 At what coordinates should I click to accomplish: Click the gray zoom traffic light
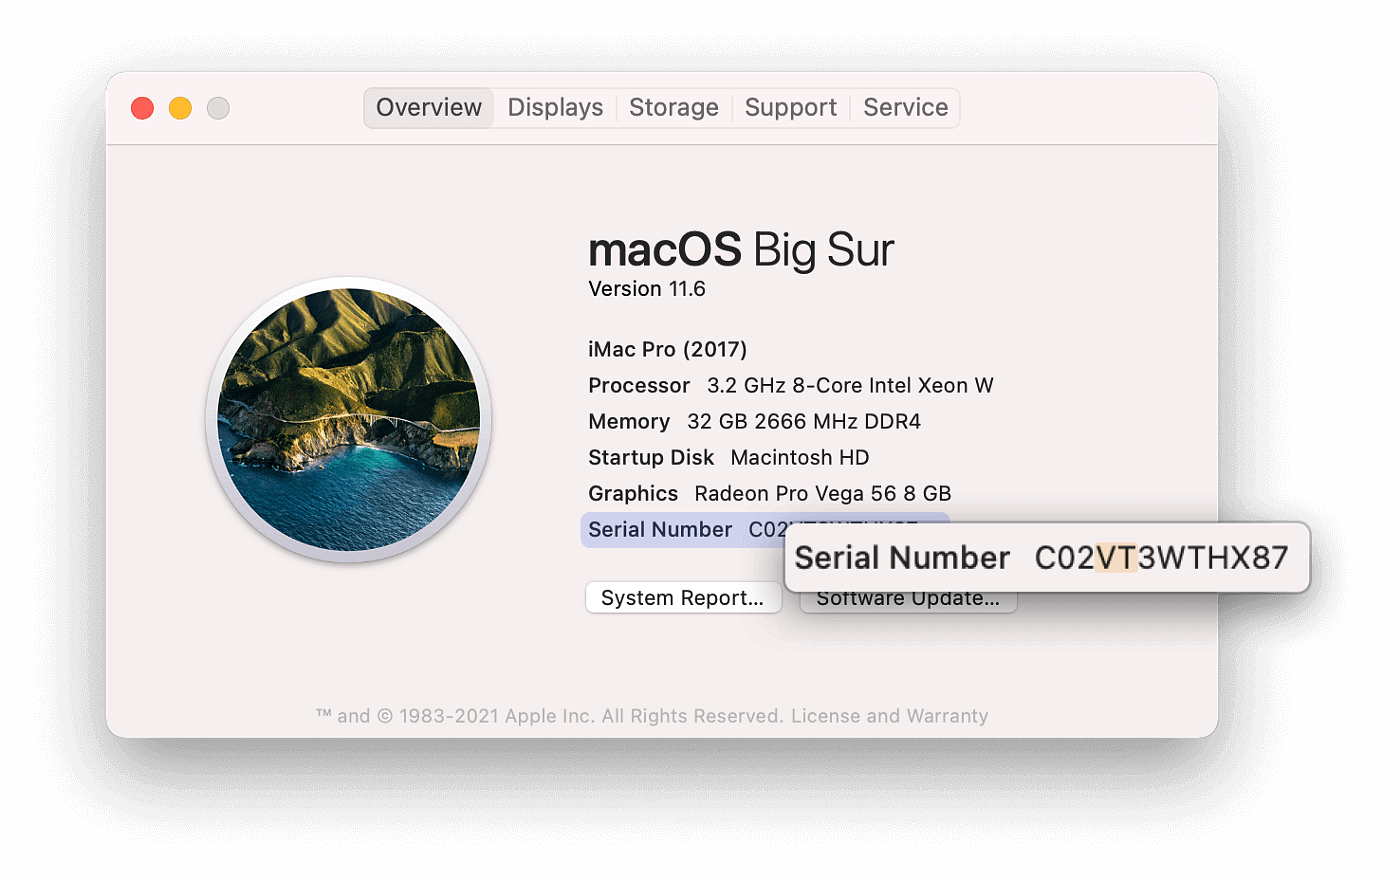click(x=217, y=107)
